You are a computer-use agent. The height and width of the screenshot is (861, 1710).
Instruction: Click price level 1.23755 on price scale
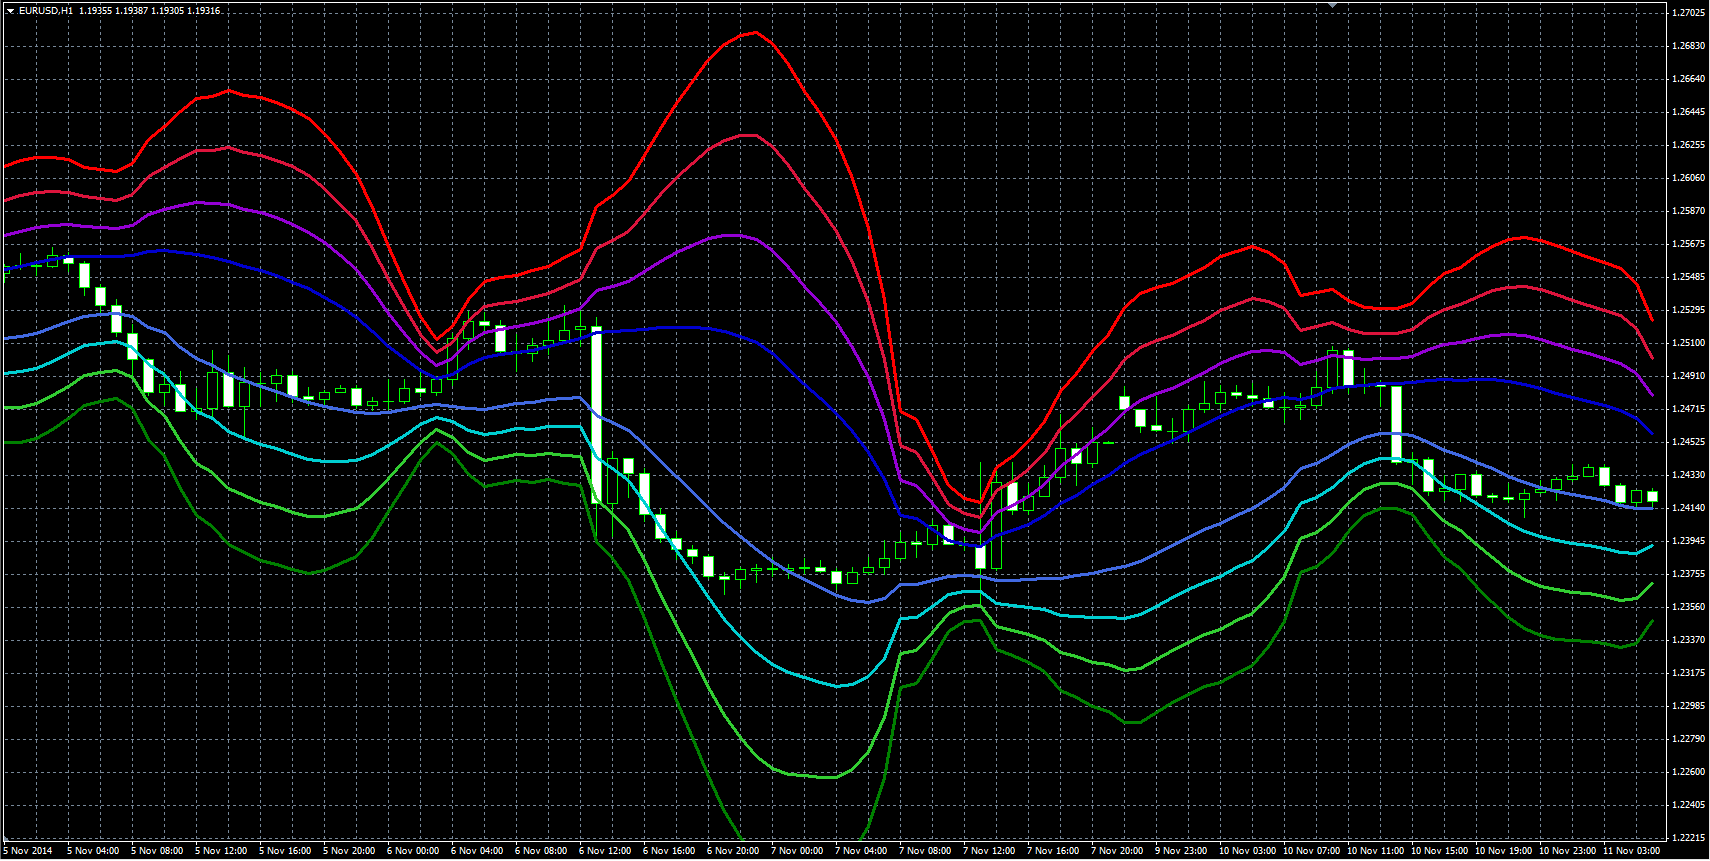coord(1688,574)
